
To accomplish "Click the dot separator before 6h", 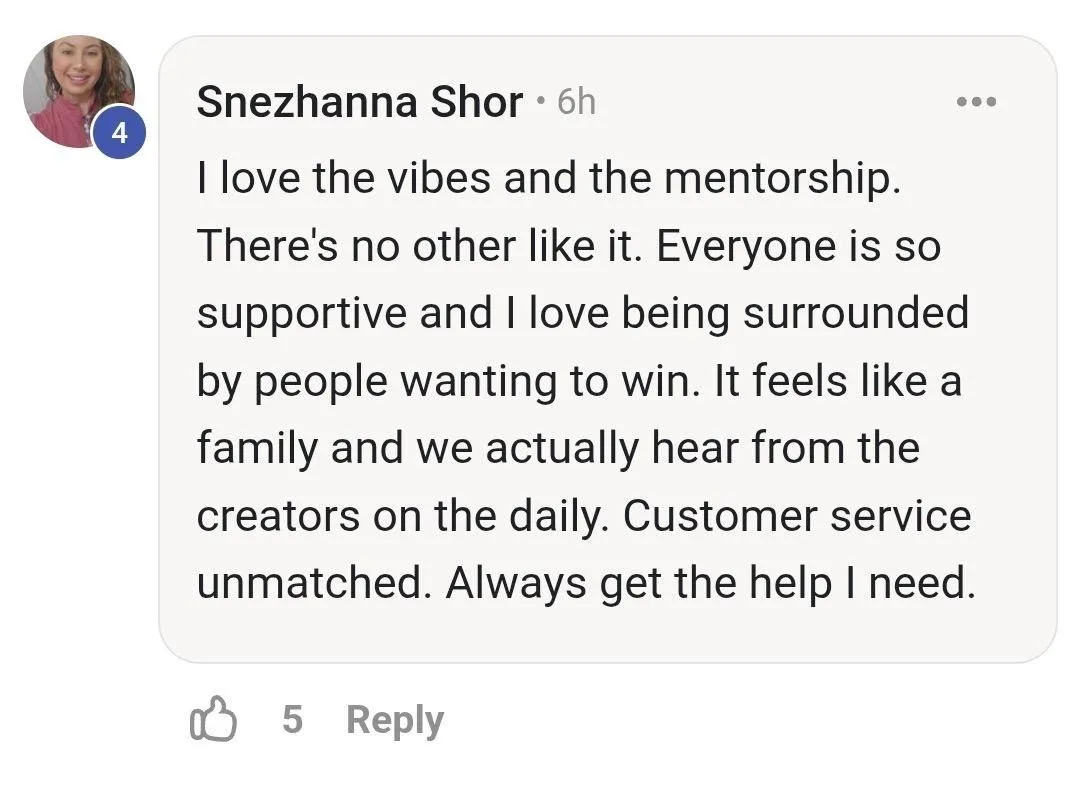I will (x=540, y=102).
